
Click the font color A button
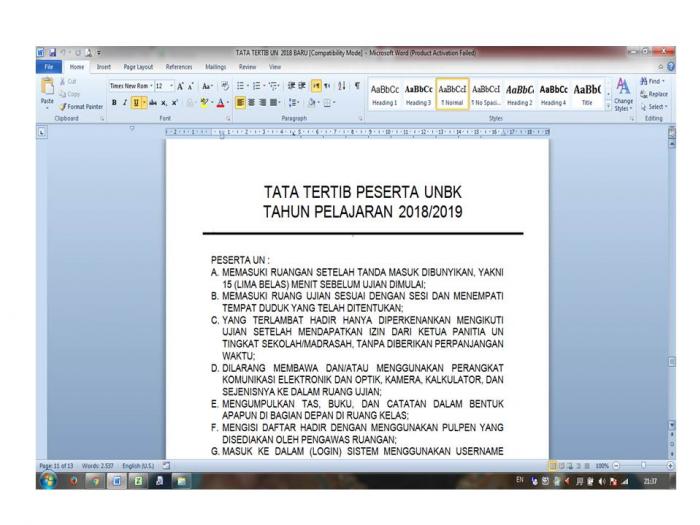coord(220,103)
